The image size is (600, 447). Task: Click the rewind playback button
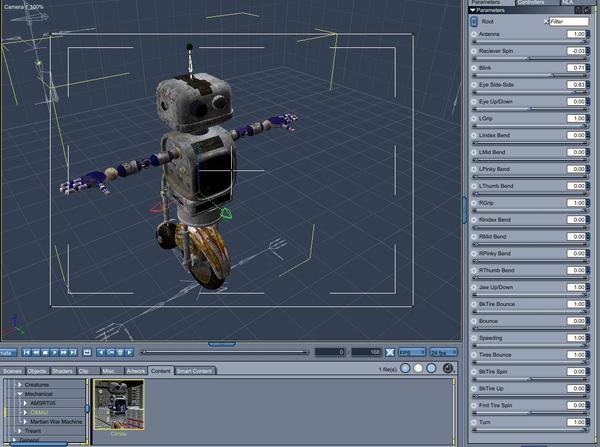[36, 352]
